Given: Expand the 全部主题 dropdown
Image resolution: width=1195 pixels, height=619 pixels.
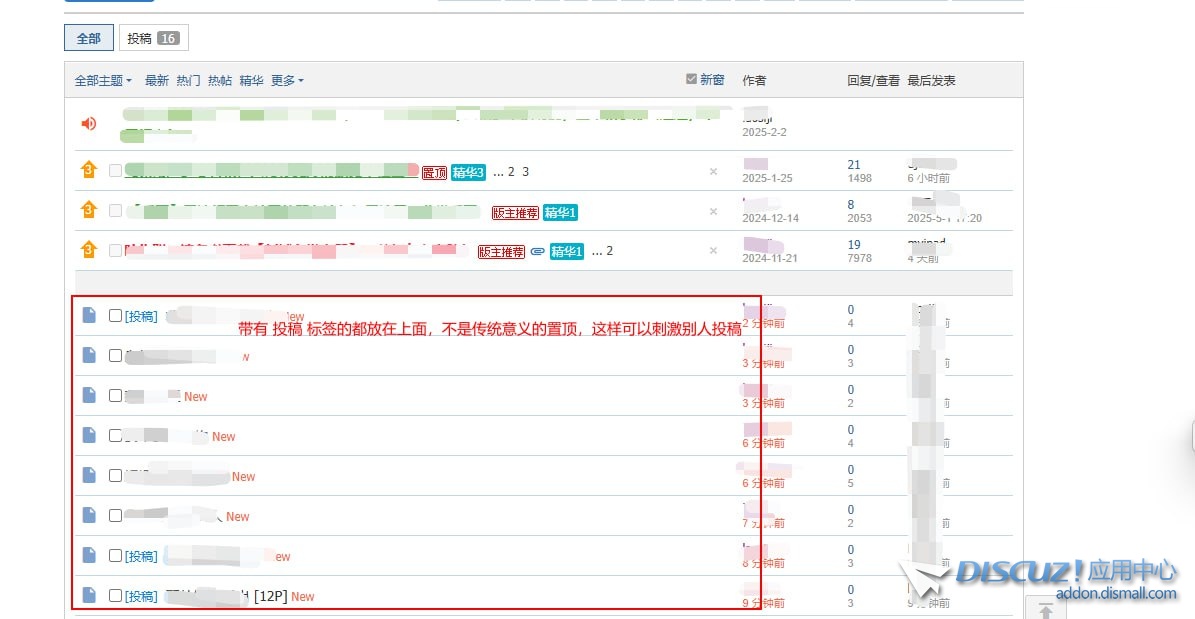Looking at the screenshot, I should click(x=103, y=80).
